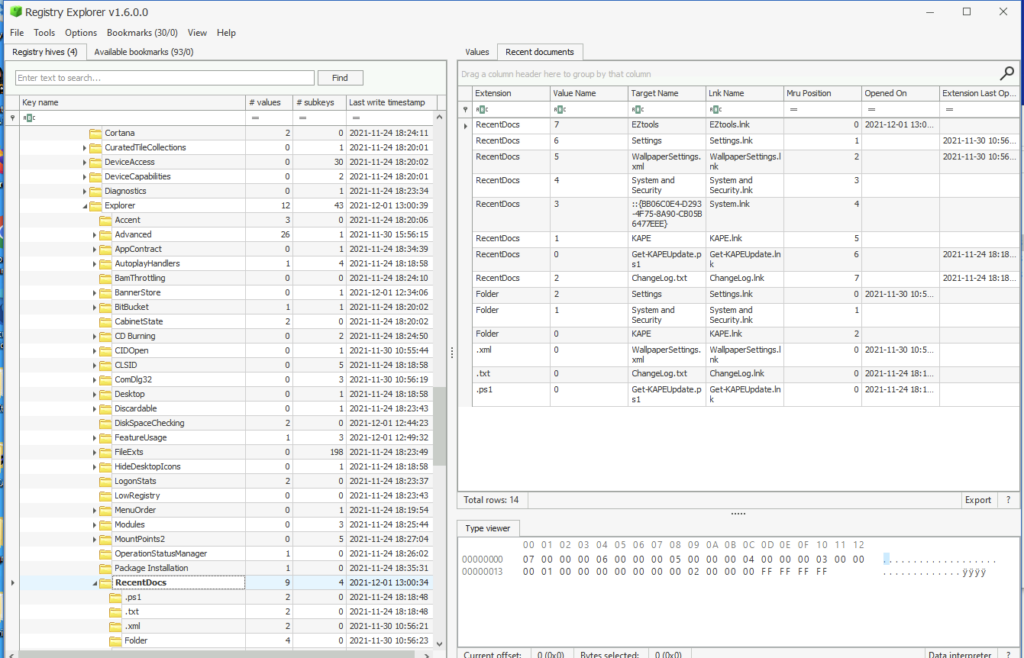Select the Get-KAPEUpdate.ps1 RecentDocs row

(744, 259)
